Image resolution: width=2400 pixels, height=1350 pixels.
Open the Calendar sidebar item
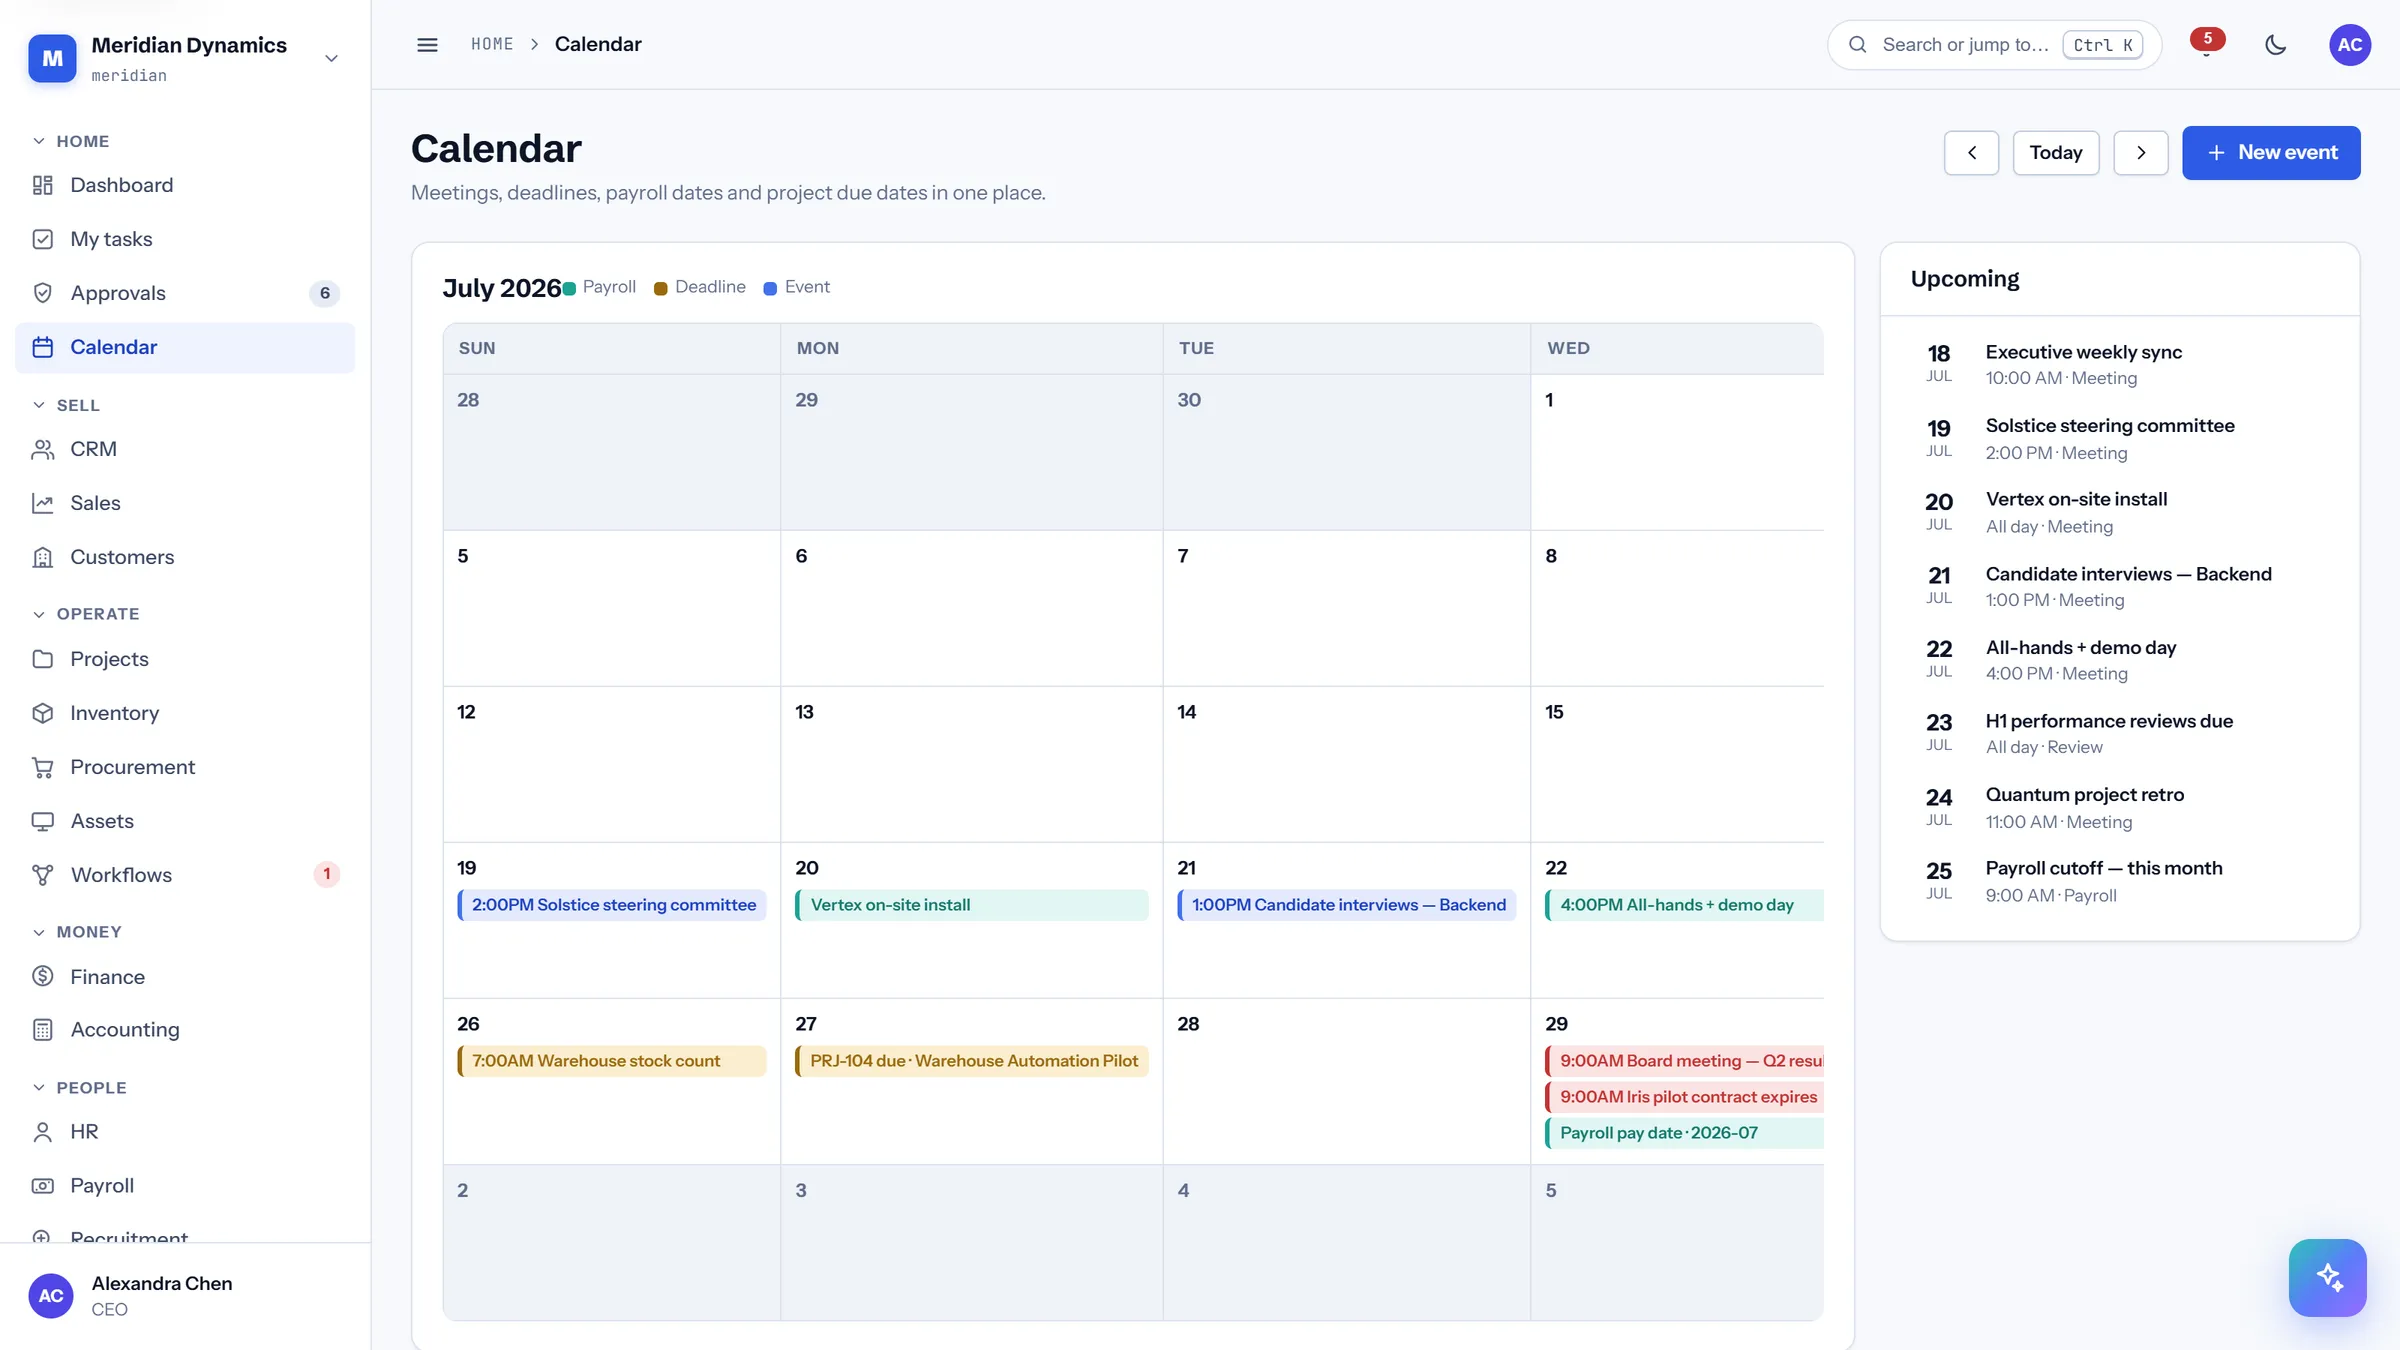coord(185,347)
